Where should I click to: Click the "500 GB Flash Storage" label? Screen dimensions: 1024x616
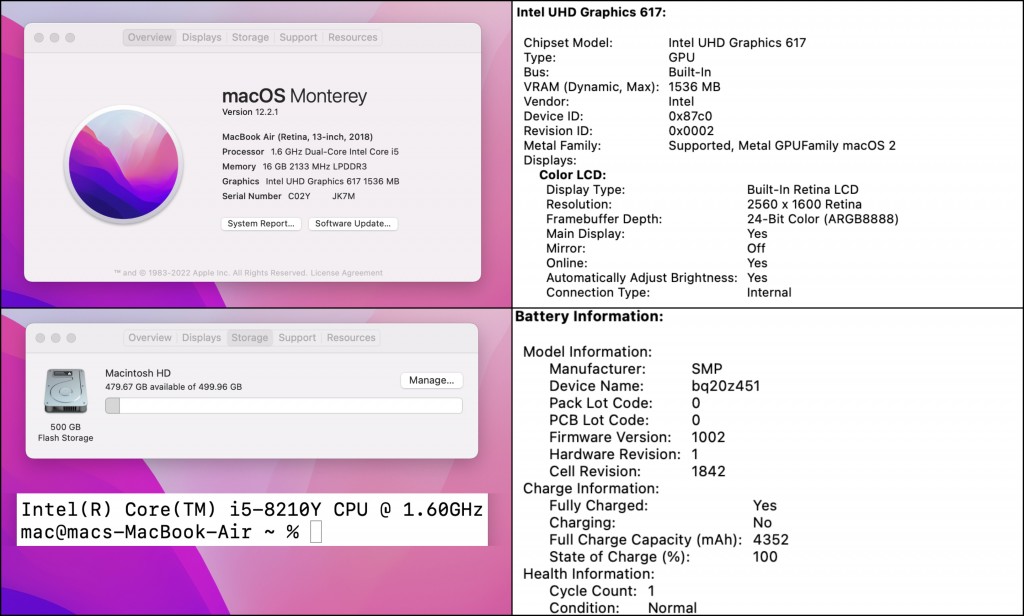click(x=65, y=432)
